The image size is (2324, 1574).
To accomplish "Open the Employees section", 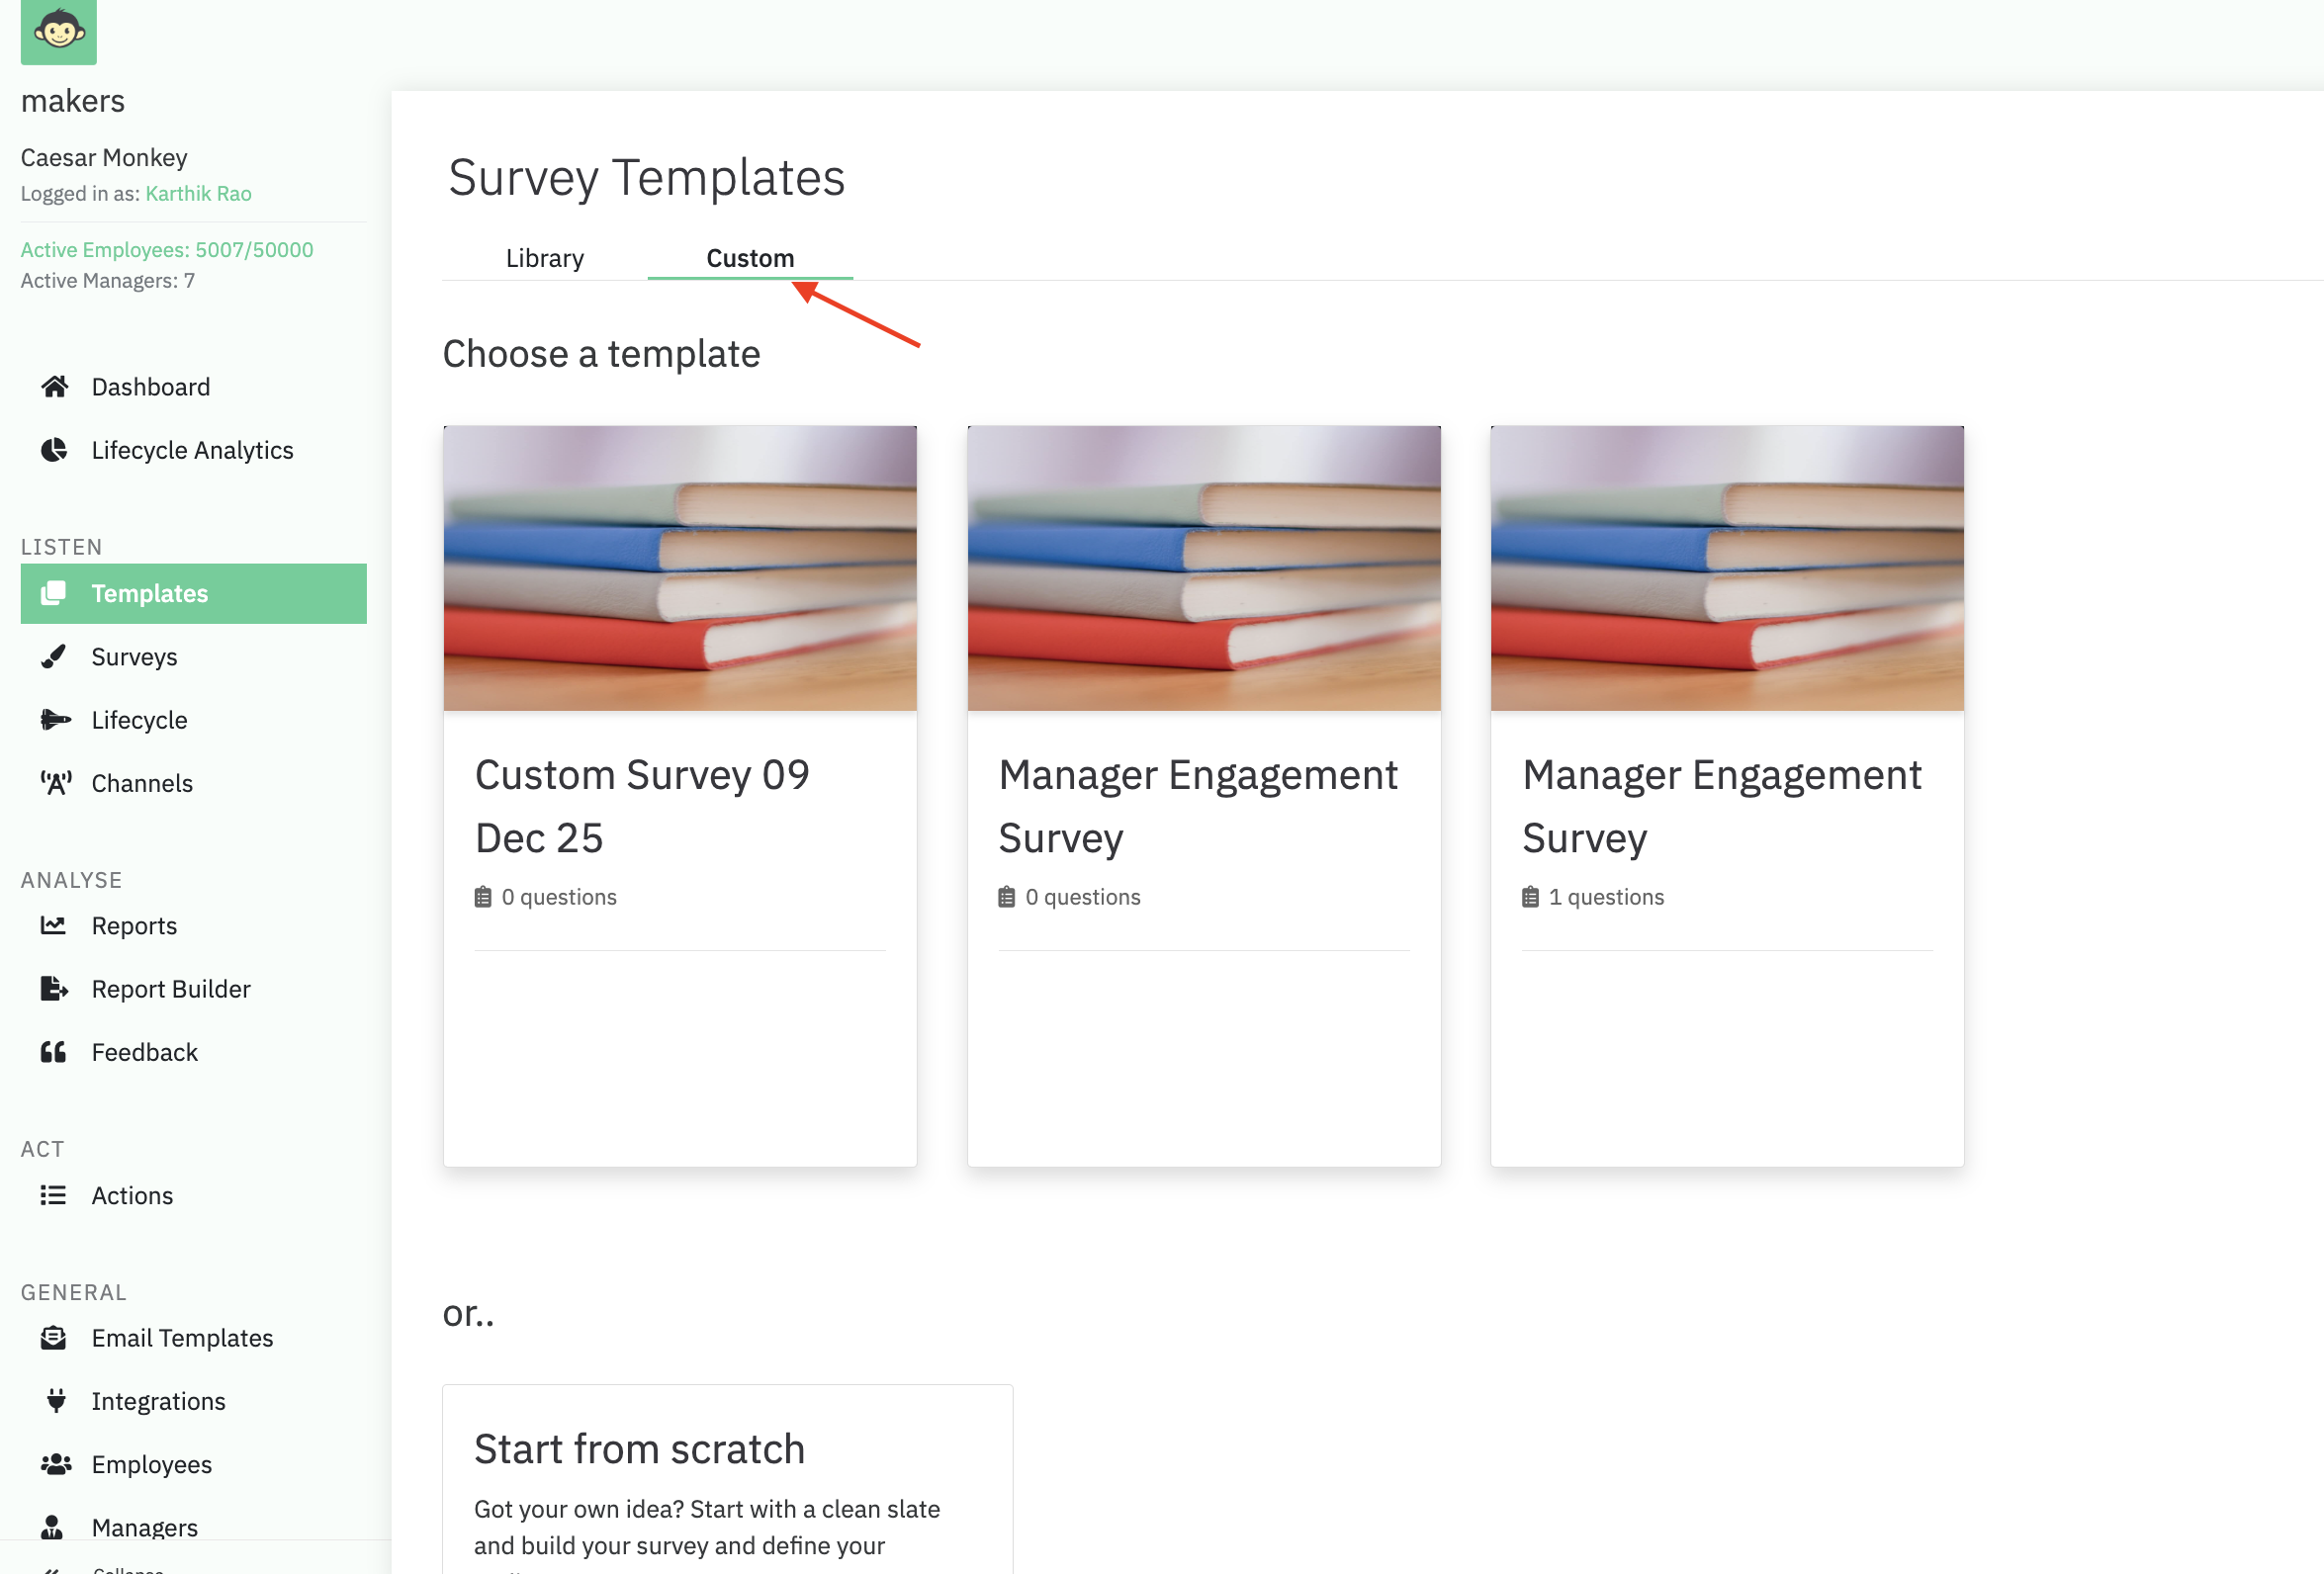I will pyautogui.click(x=151, y=1464).
